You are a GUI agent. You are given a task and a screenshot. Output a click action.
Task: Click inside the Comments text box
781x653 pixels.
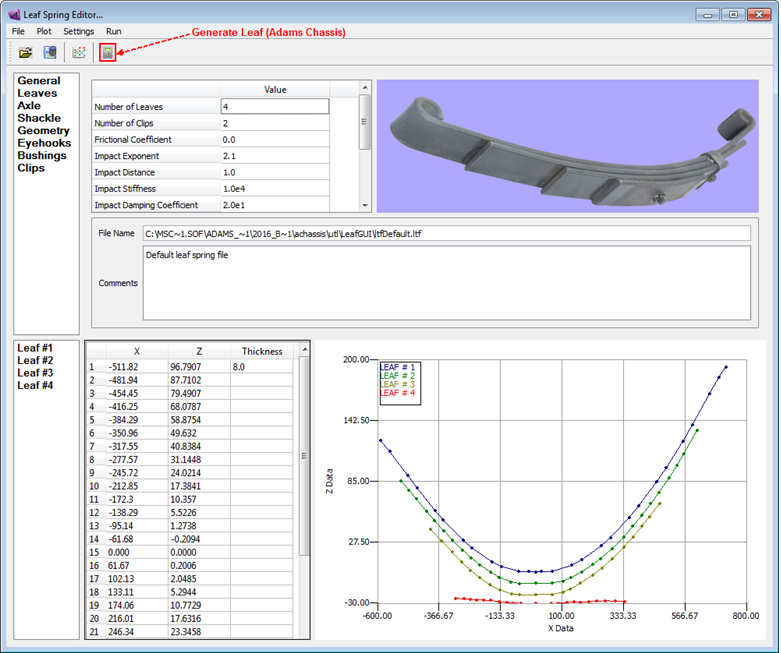pyautogui.click(x=447, y=283)
